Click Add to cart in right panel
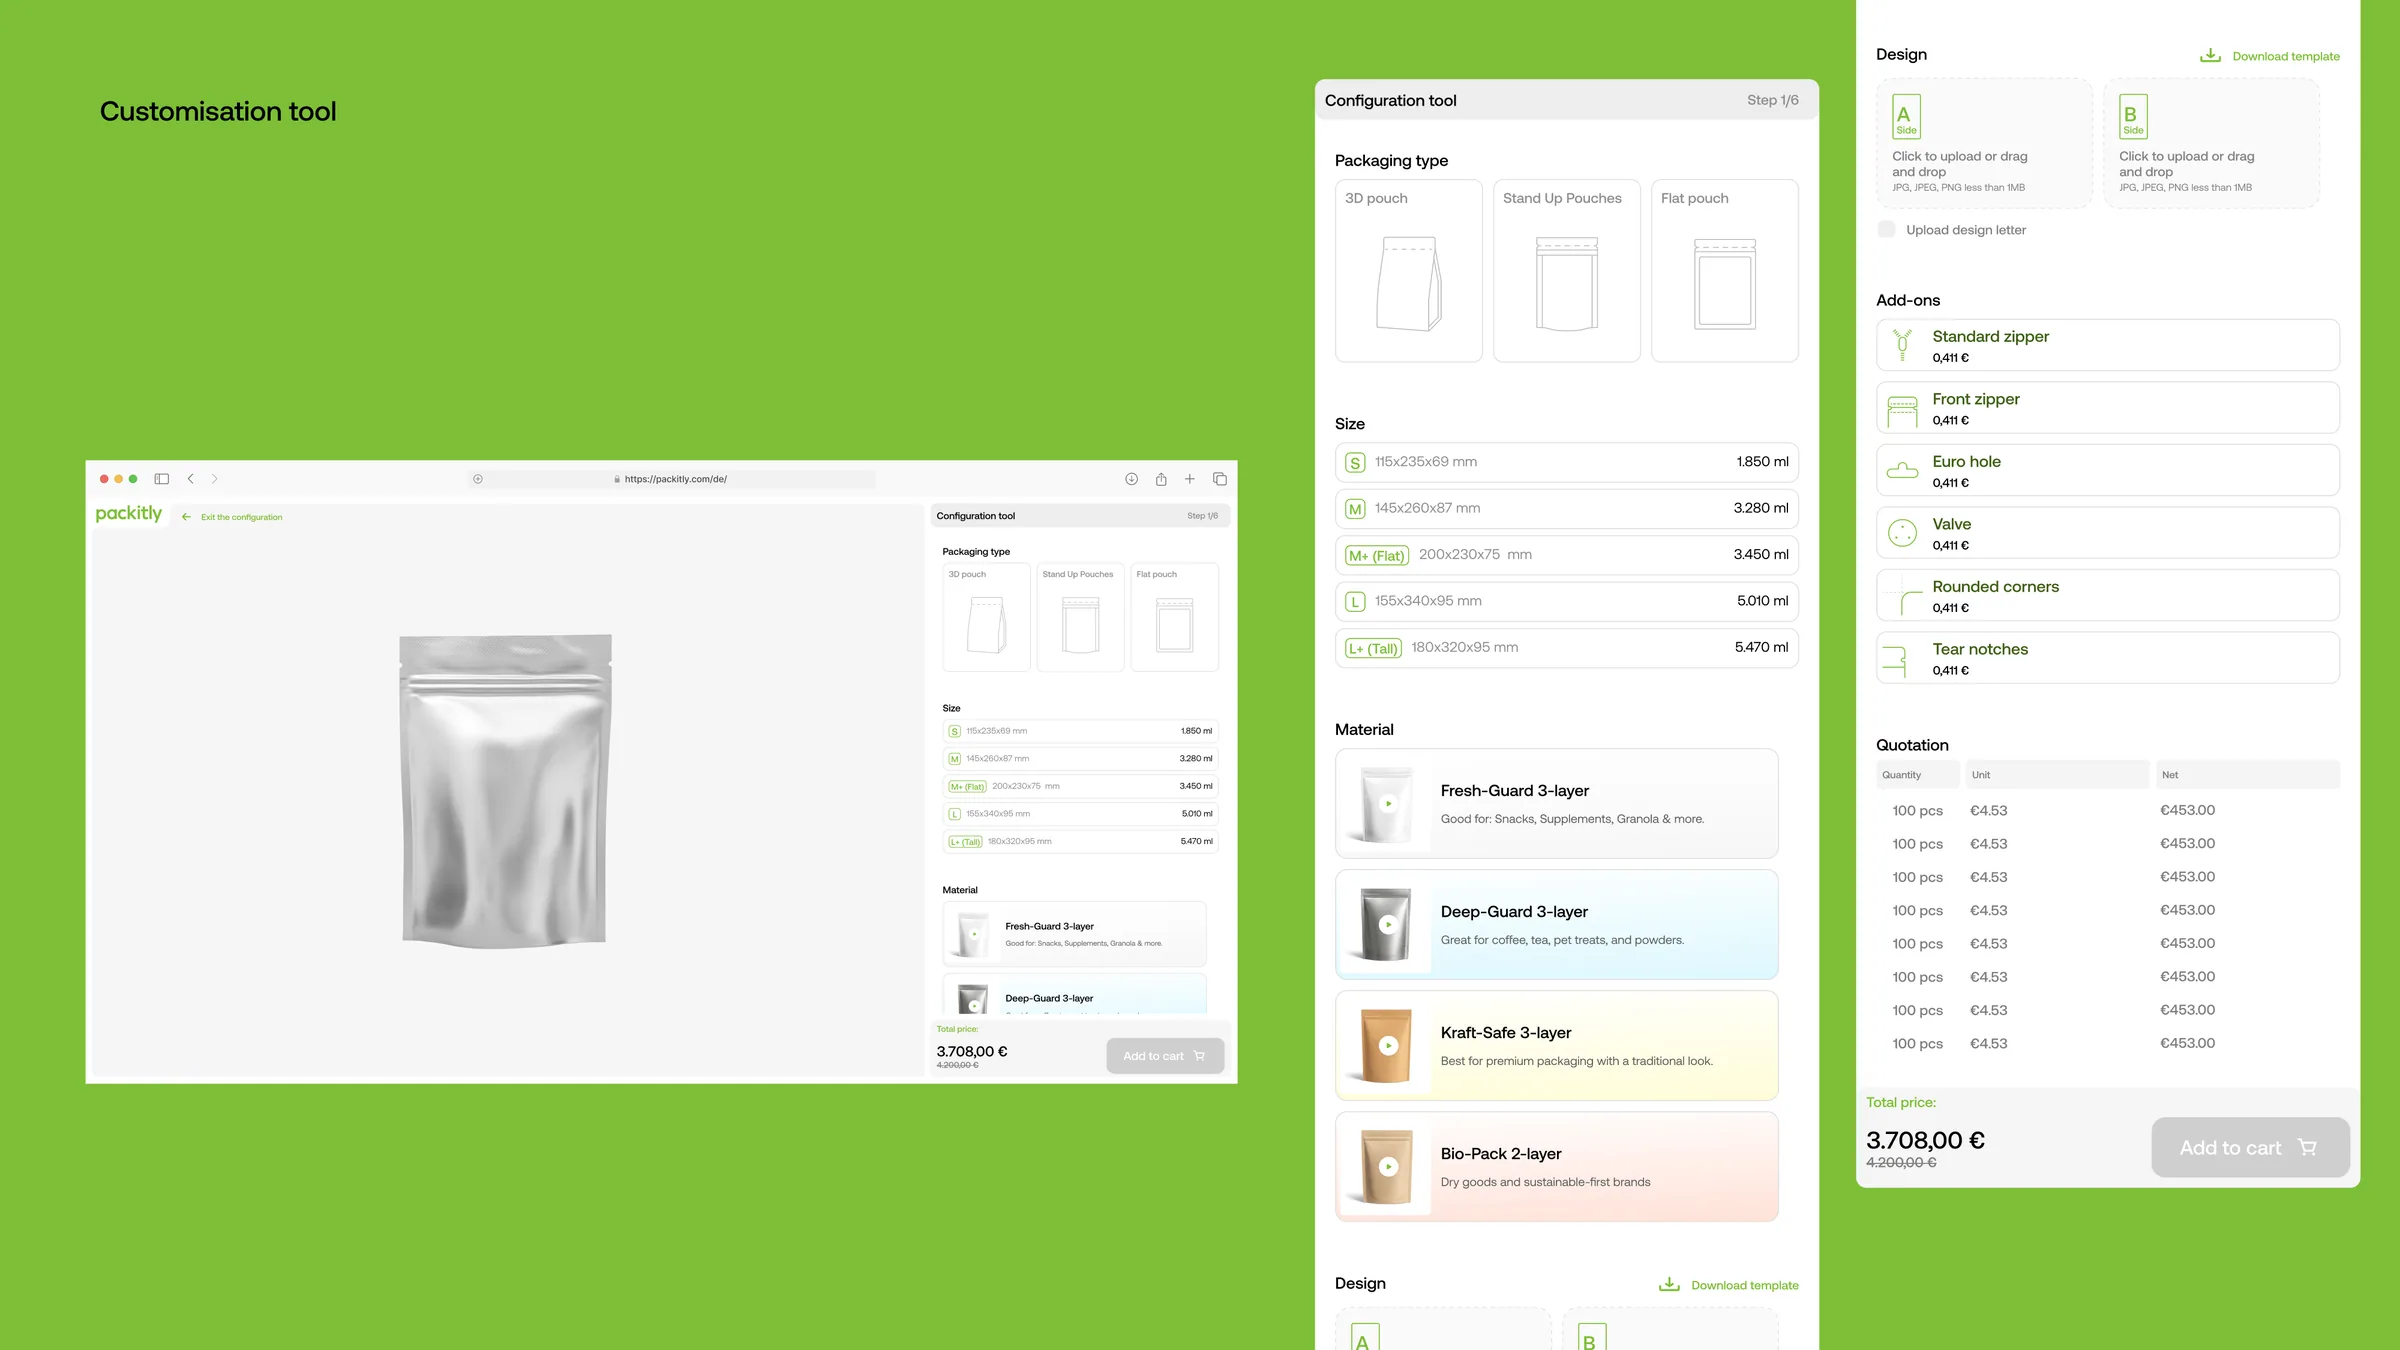This screenshot has height=1350, width=2400. click(2250, 1148)
